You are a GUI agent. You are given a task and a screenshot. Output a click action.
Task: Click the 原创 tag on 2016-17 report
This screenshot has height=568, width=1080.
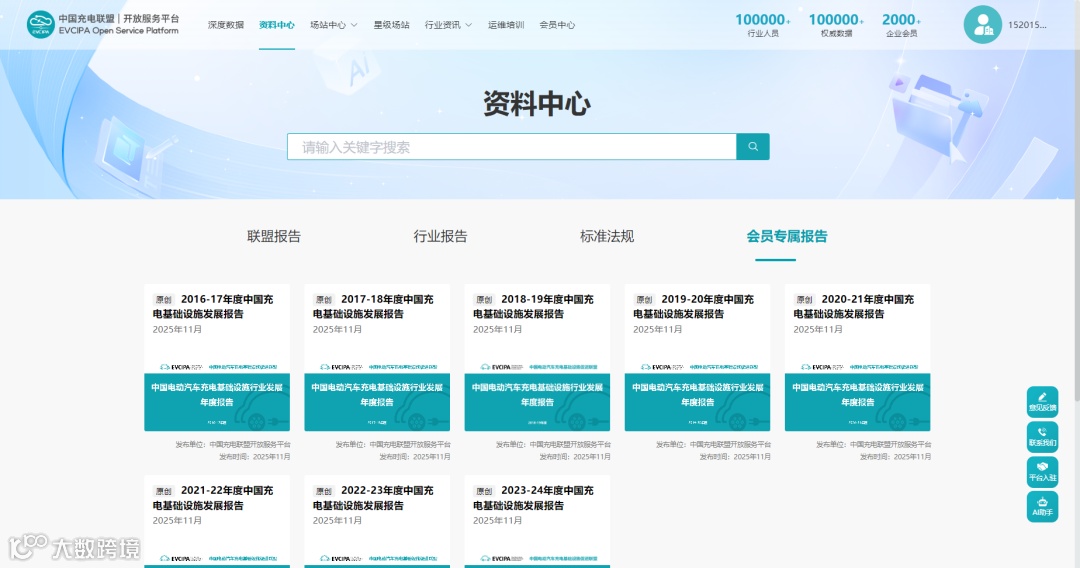[163, 299]
